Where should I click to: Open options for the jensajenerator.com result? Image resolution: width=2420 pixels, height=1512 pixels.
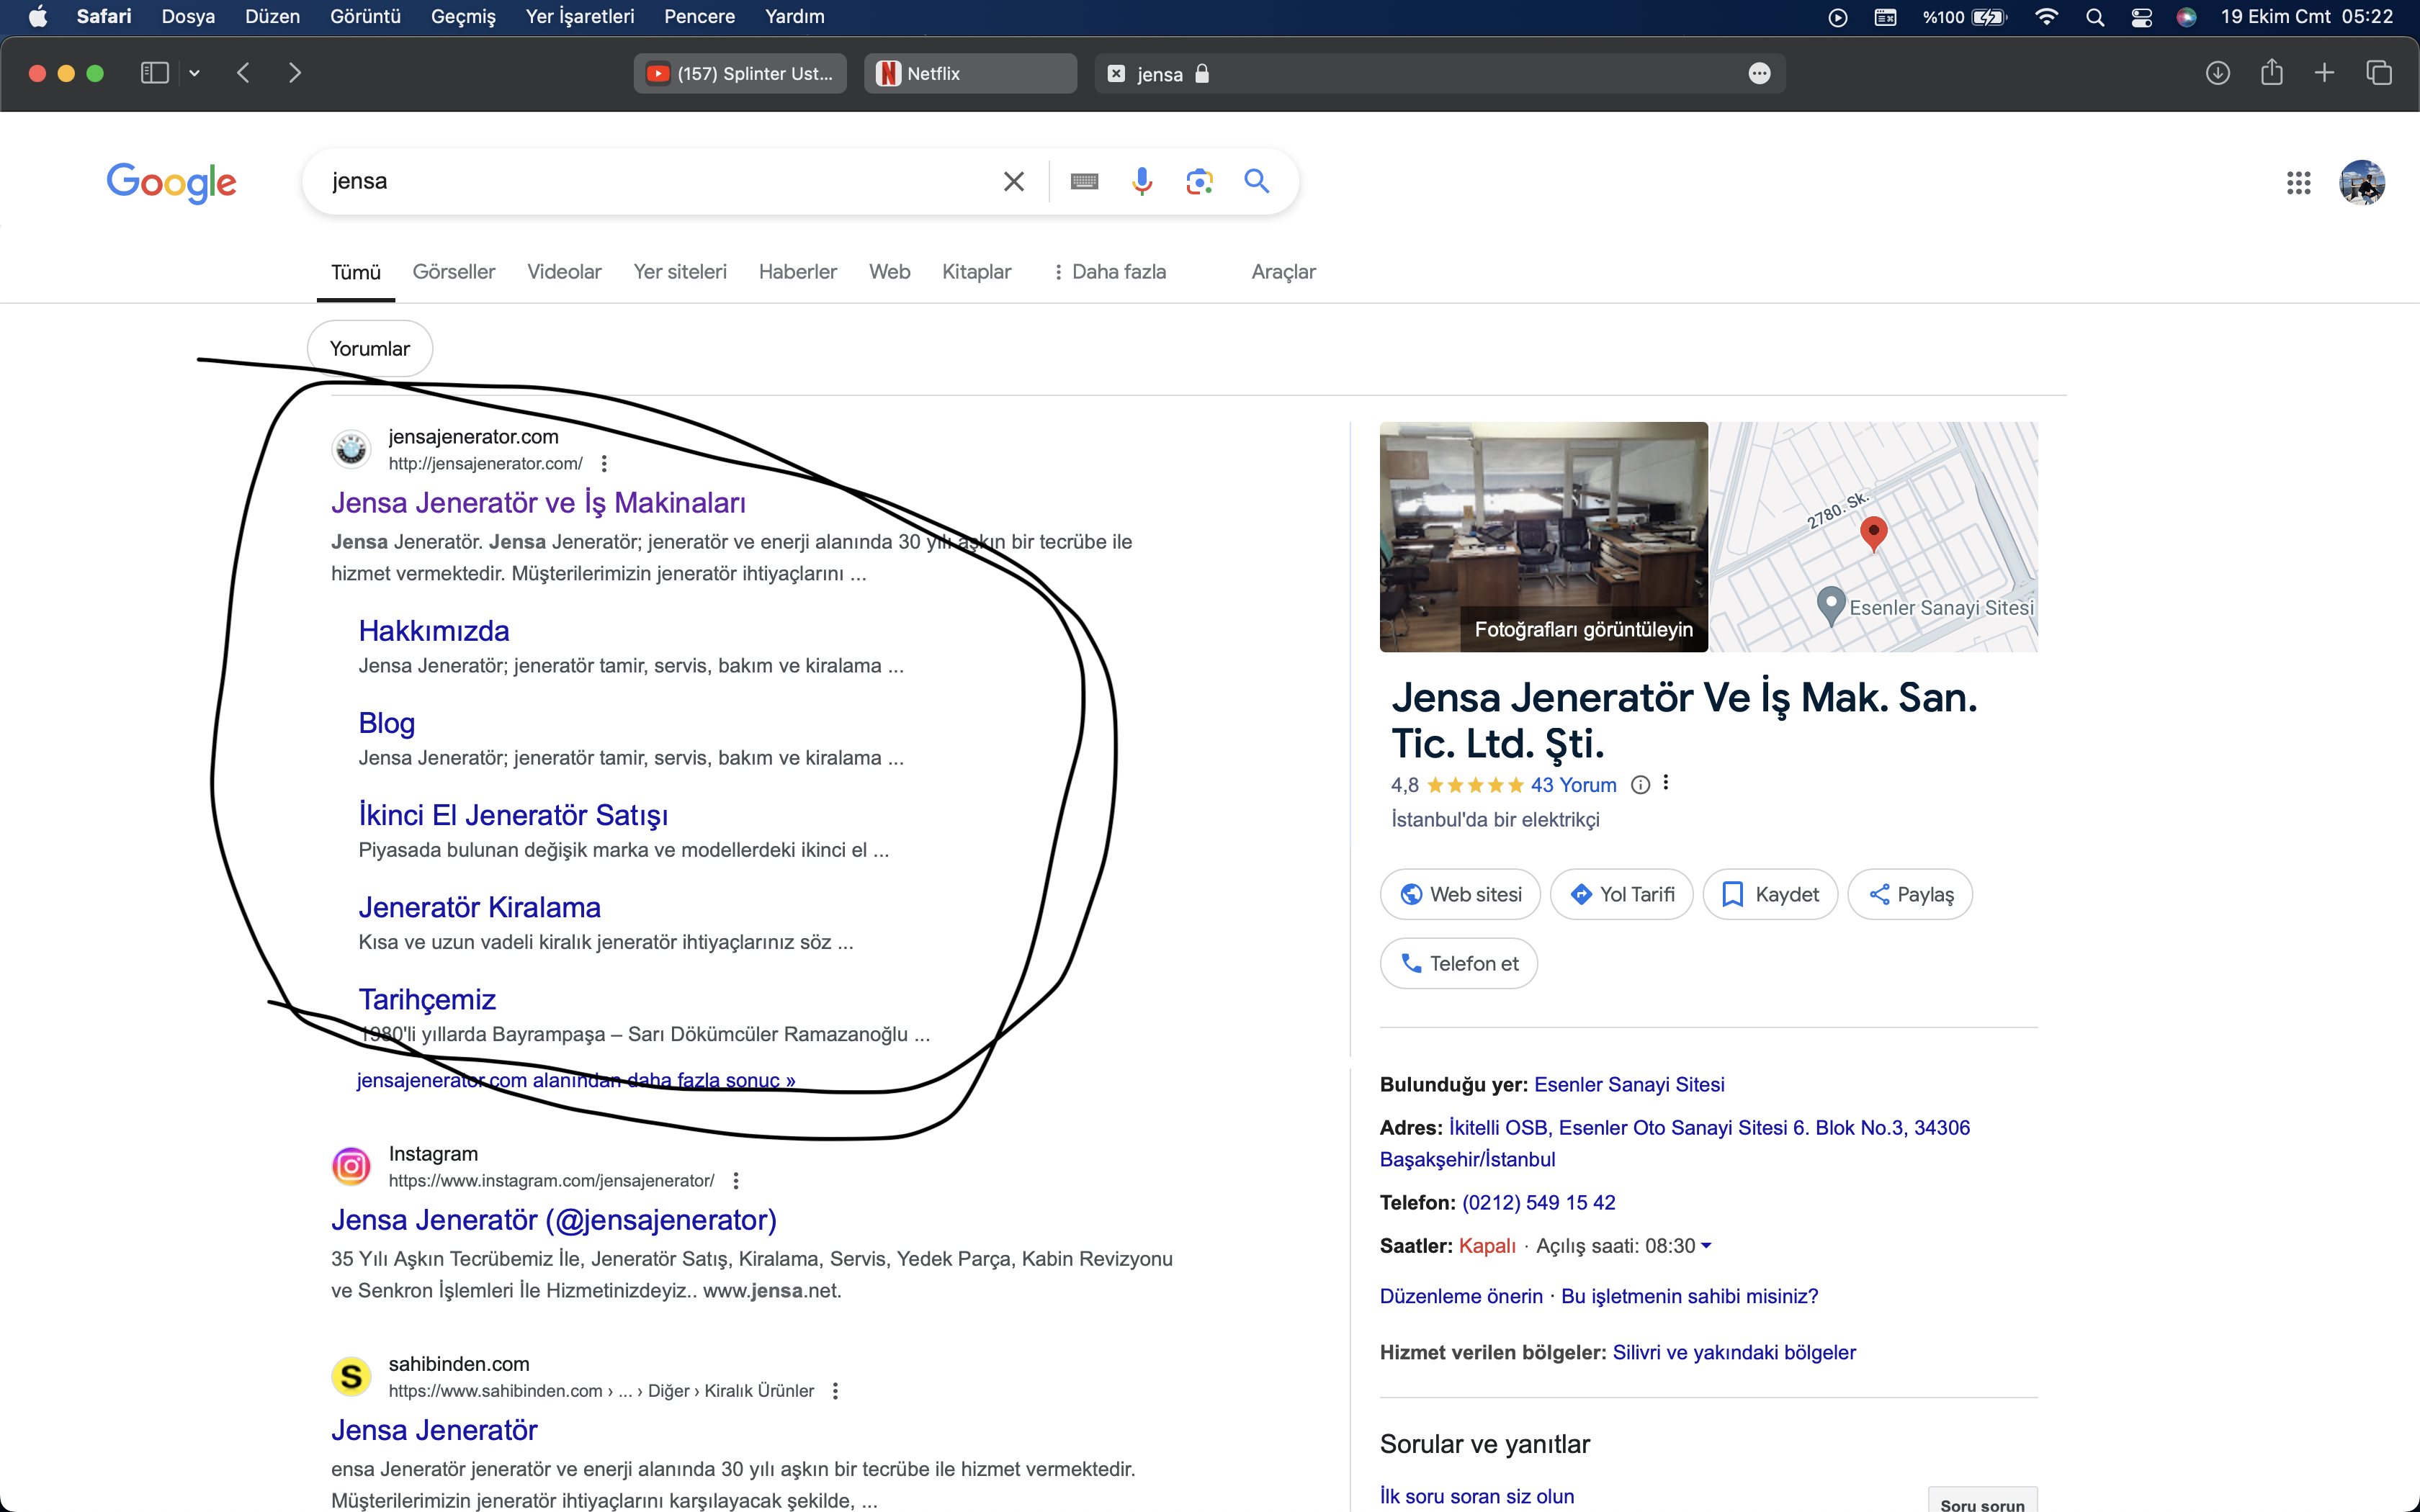click(x=604, y=464)
